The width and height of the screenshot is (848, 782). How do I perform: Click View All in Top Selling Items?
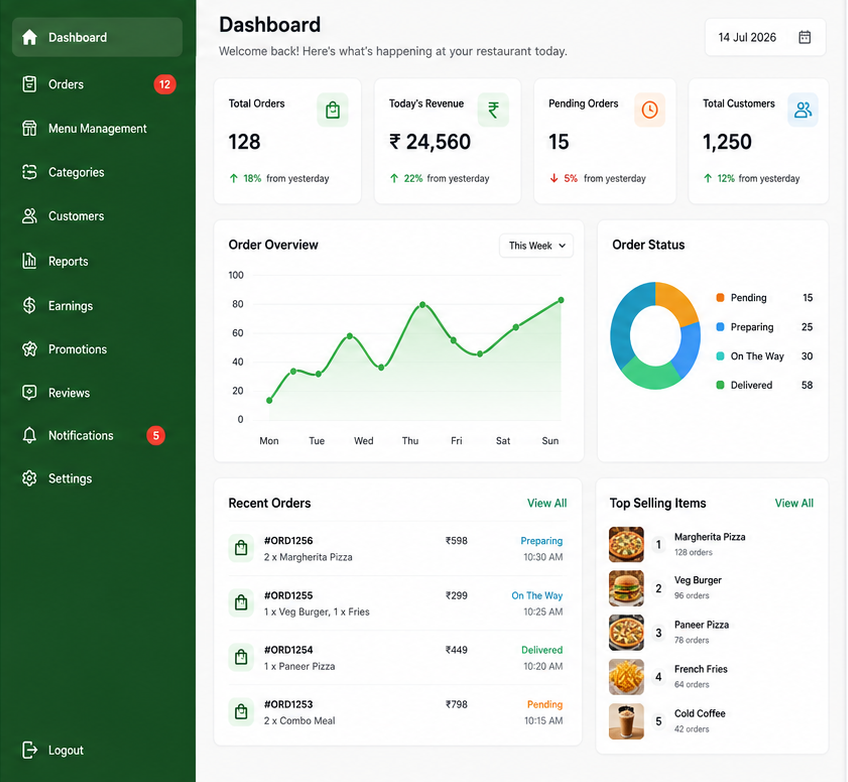tap(794, 503)
